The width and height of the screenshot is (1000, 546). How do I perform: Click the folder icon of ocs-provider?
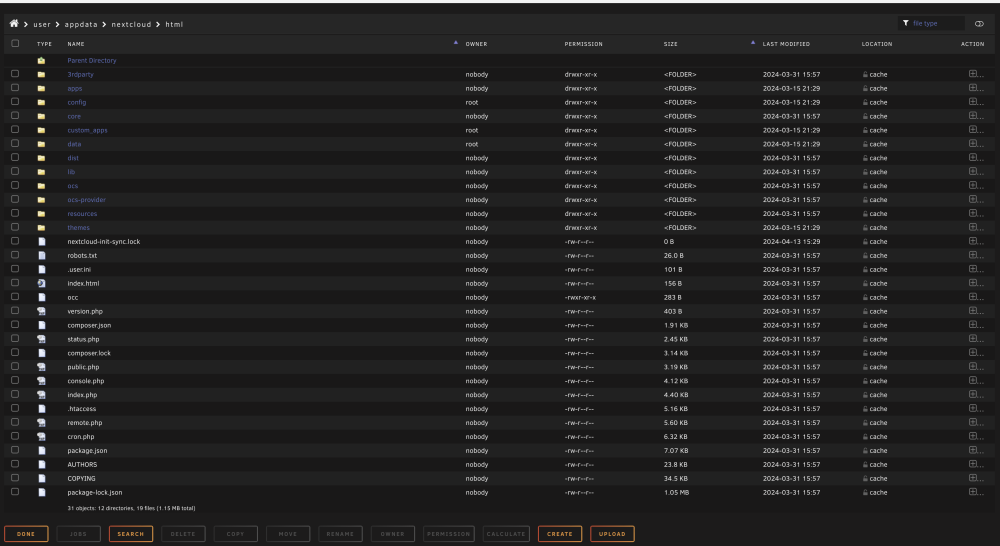pos(41,200)
